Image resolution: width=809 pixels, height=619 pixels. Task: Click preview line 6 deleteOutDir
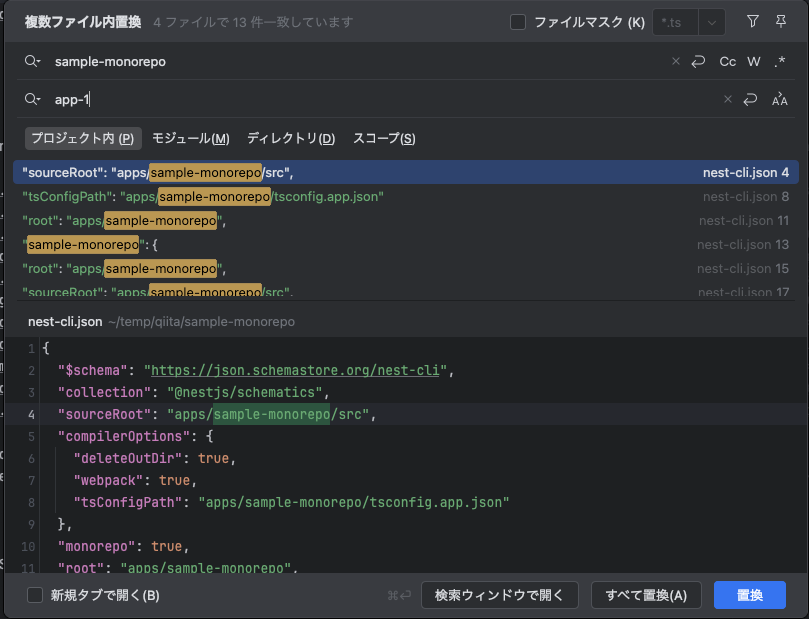tap(154, 458)
